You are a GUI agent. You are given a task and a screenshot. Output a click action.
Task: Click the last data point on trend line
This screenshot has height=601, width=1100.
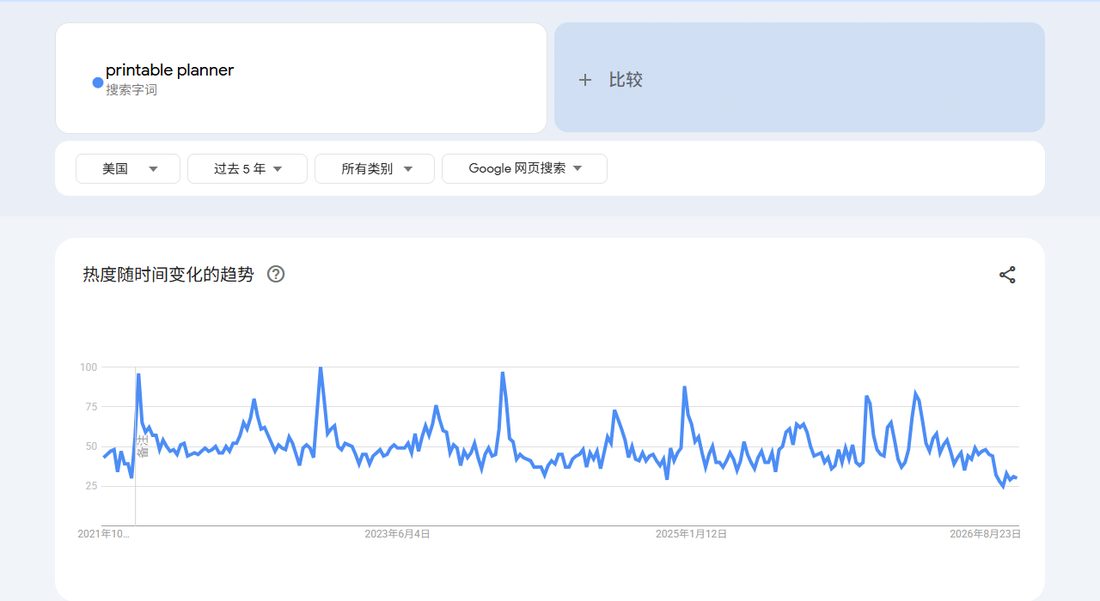point(1015,478)
